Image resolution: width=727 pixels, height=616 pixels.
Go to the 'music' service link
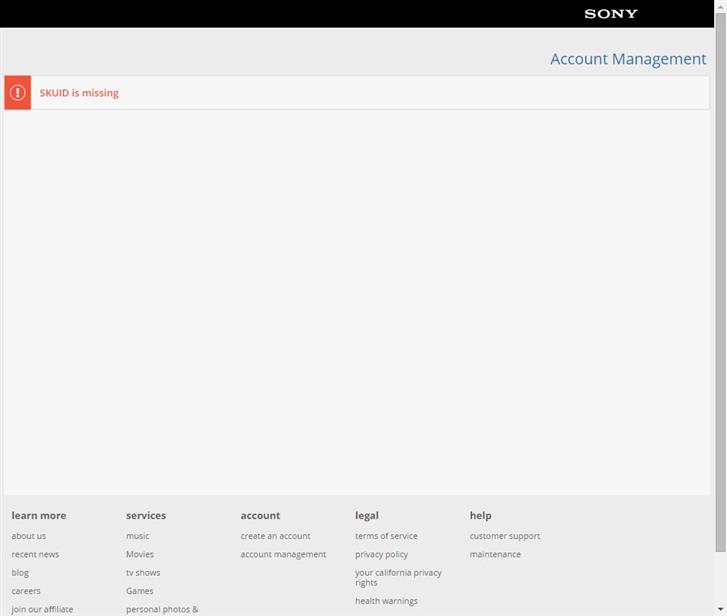pyautogui.click(x=138, y=536)
